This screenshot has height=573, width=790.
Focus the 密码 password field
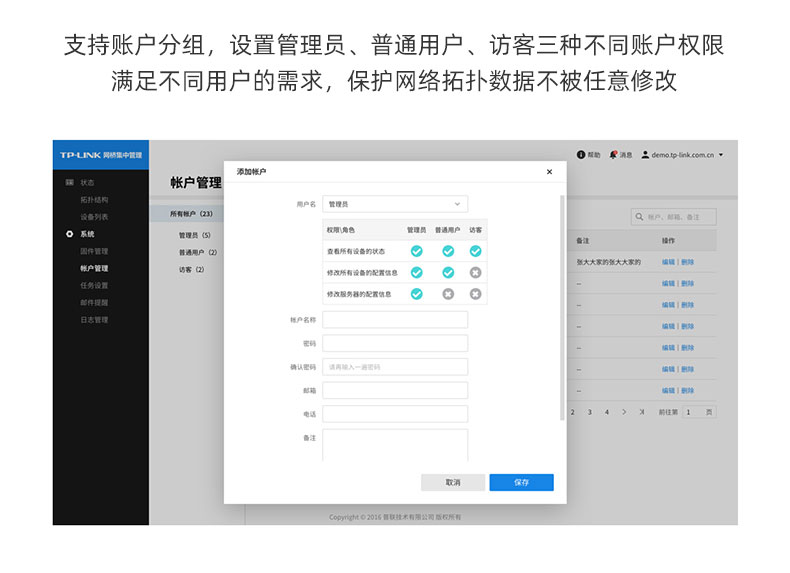[395, 343]
